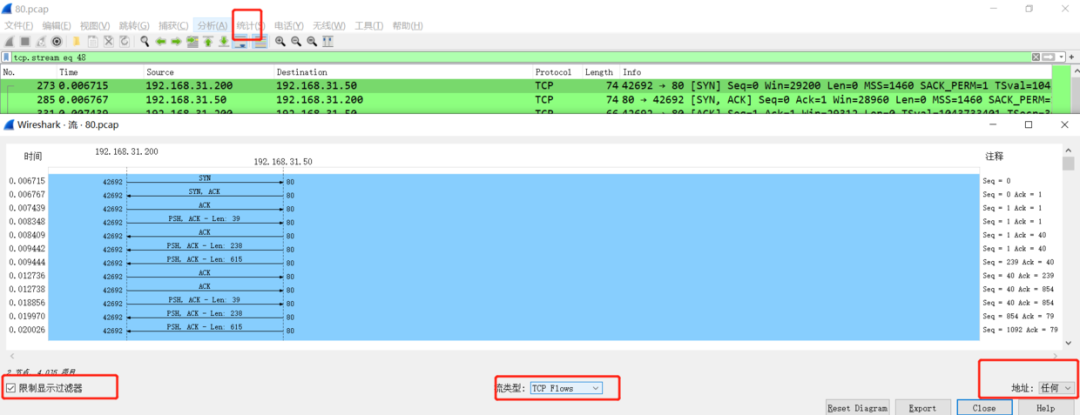The width and height of the screenshot is (1080, 415).
Task: Click the comment Seq = 854 Ack = 79
Action: pyautogui.click(x=1017, y=317)
